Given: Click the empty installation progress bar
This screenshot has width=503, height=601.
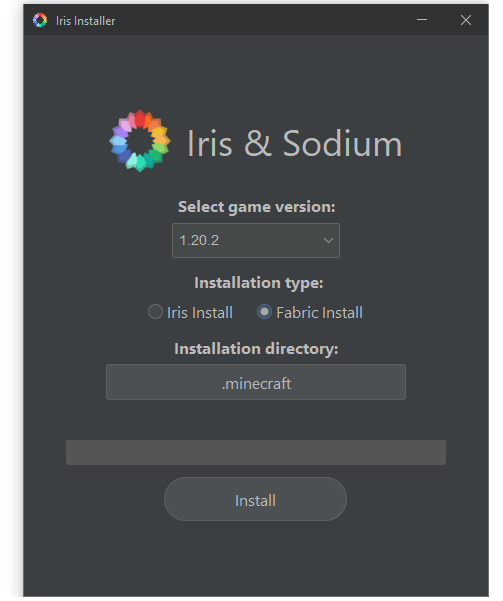Looking at the screenshot, I should (256, 453).
